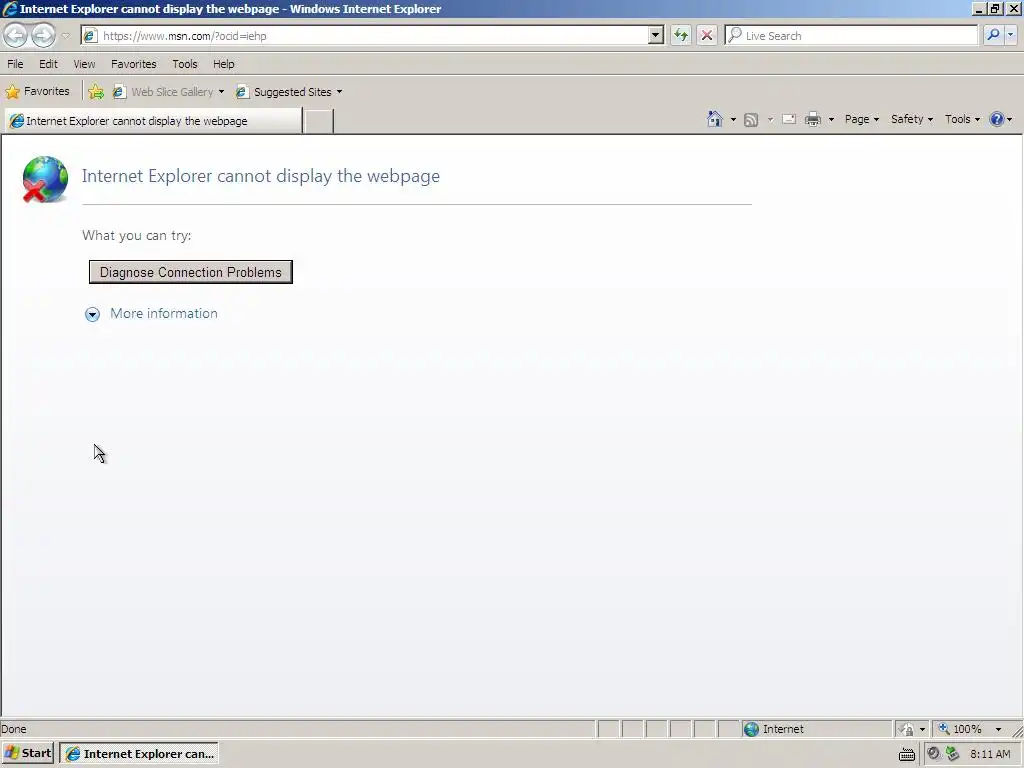Click the Protected Mode lock icon
The width and height of the screenshot is (1024, 768).
click(906, 729)
